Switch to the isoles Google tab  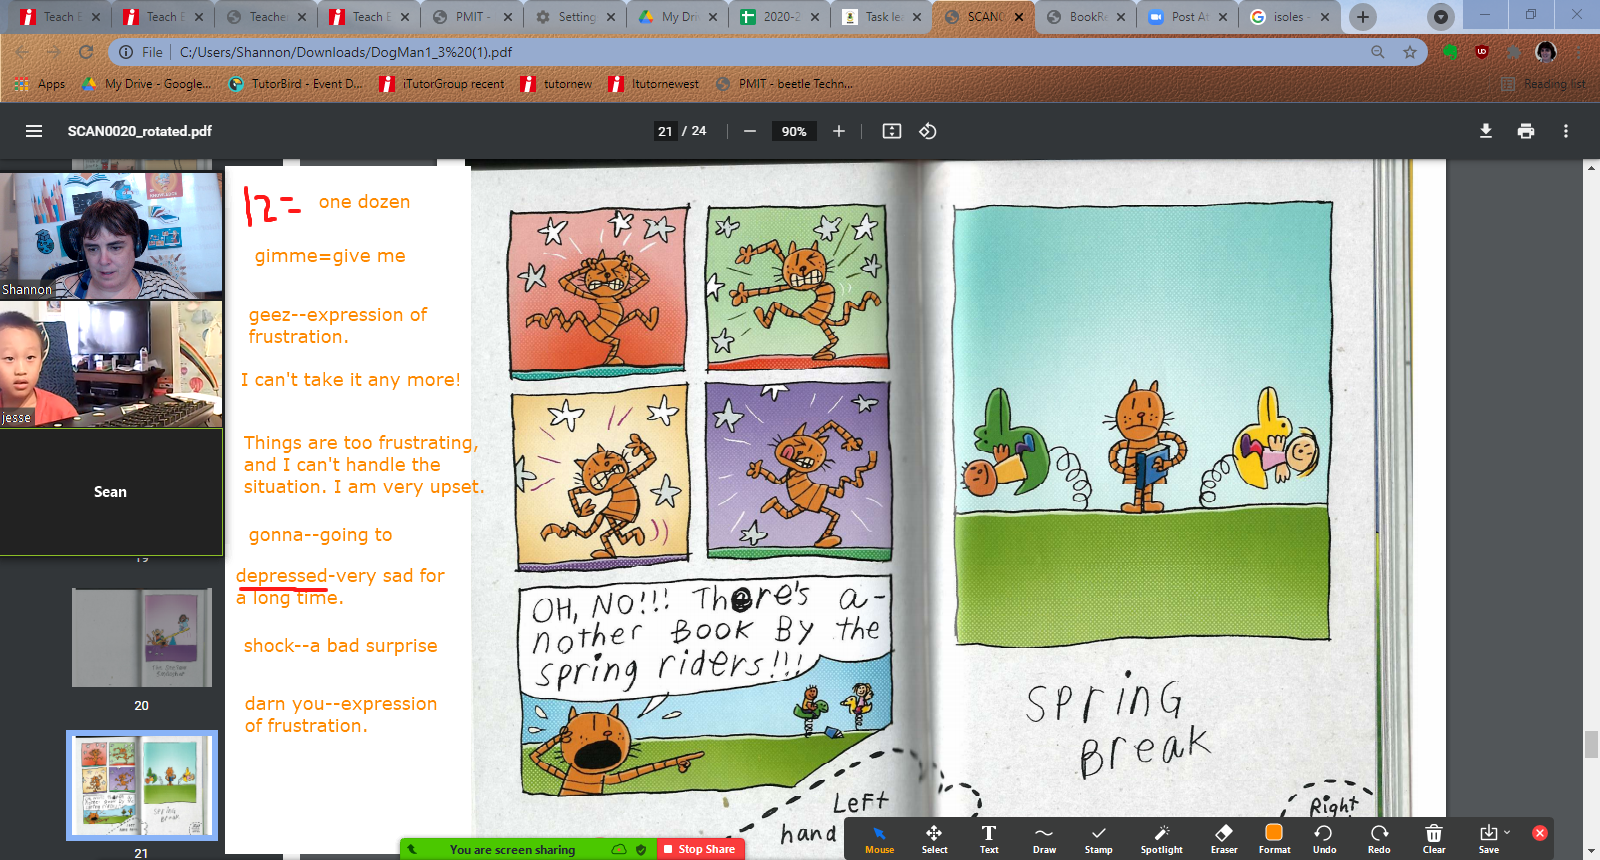[1288, 17]
